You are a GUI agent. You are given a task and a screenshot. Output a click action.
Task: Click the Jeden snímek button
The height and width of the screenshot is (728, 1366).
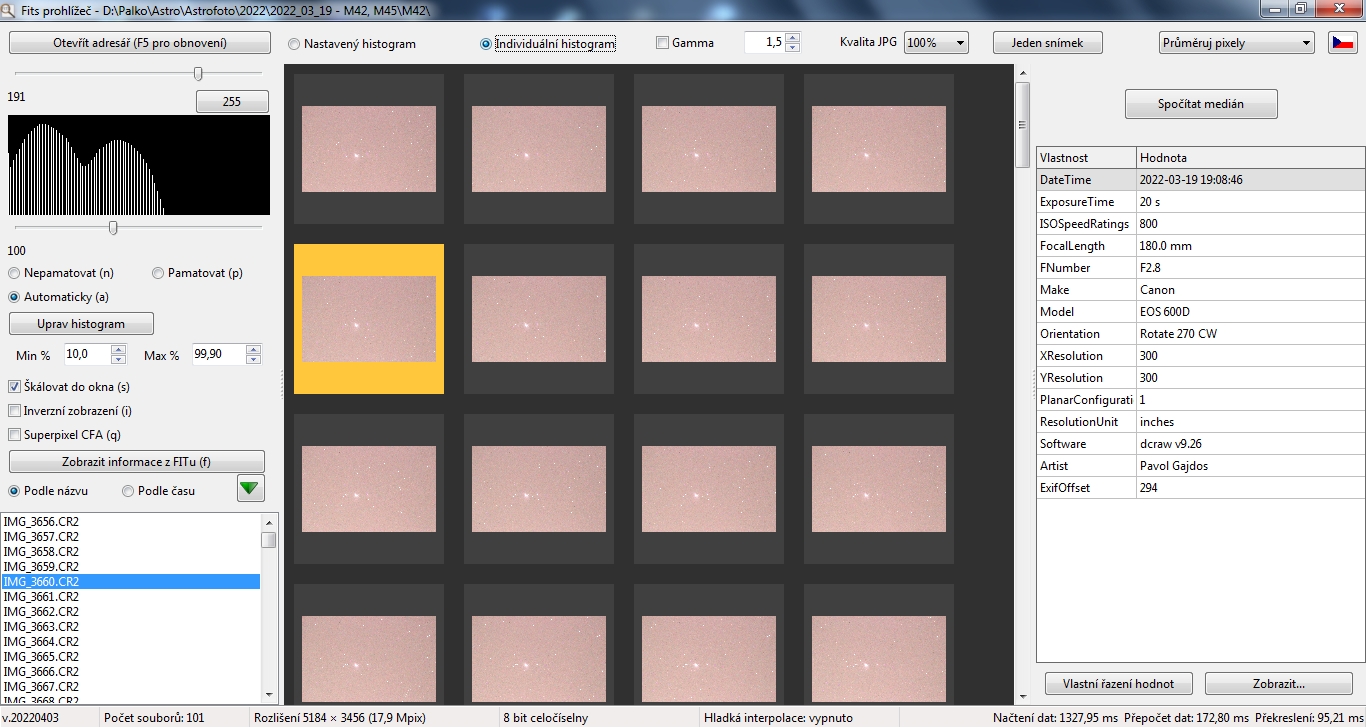tap(1047, 43)
